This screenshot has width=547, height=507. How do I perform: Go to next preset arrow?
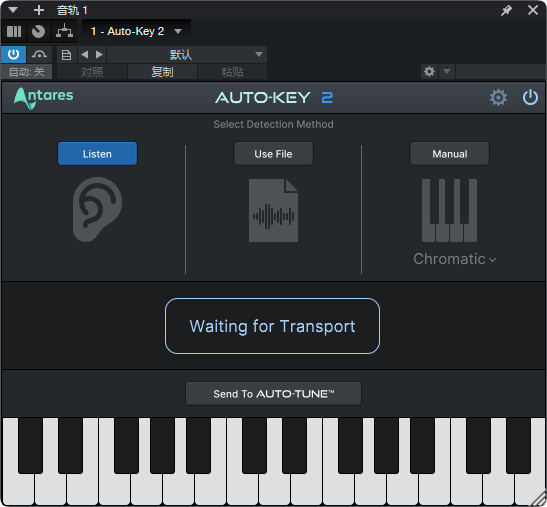pyautogui.click(x=99, y=54)
